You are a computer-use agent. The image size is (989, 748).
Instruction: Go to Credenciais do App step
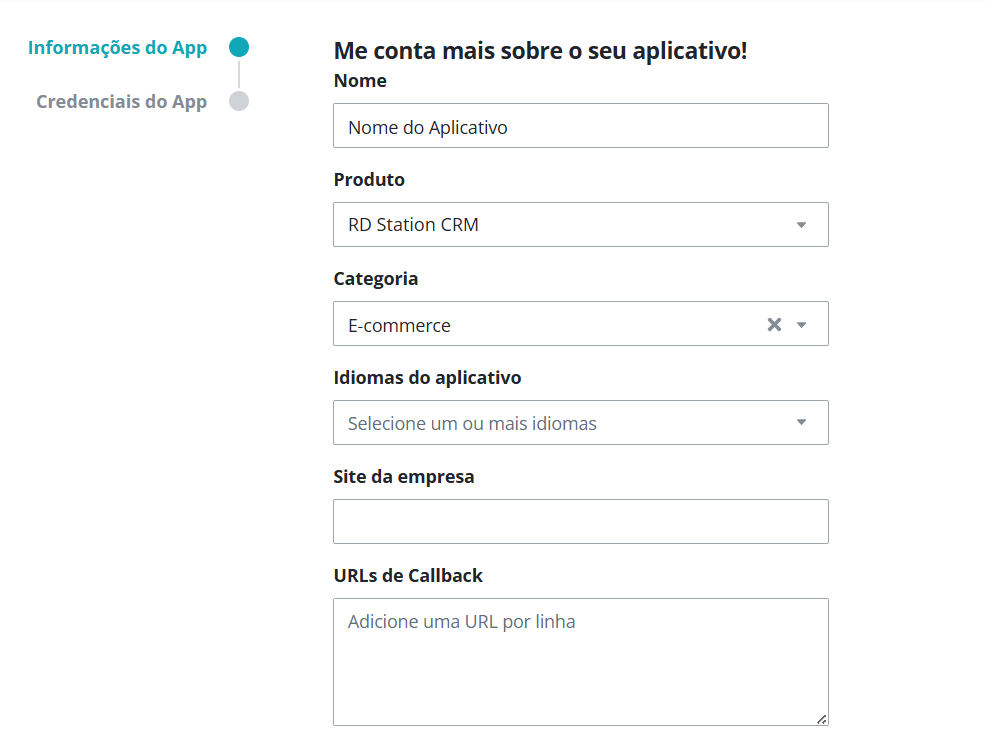[x=121, y=102]
